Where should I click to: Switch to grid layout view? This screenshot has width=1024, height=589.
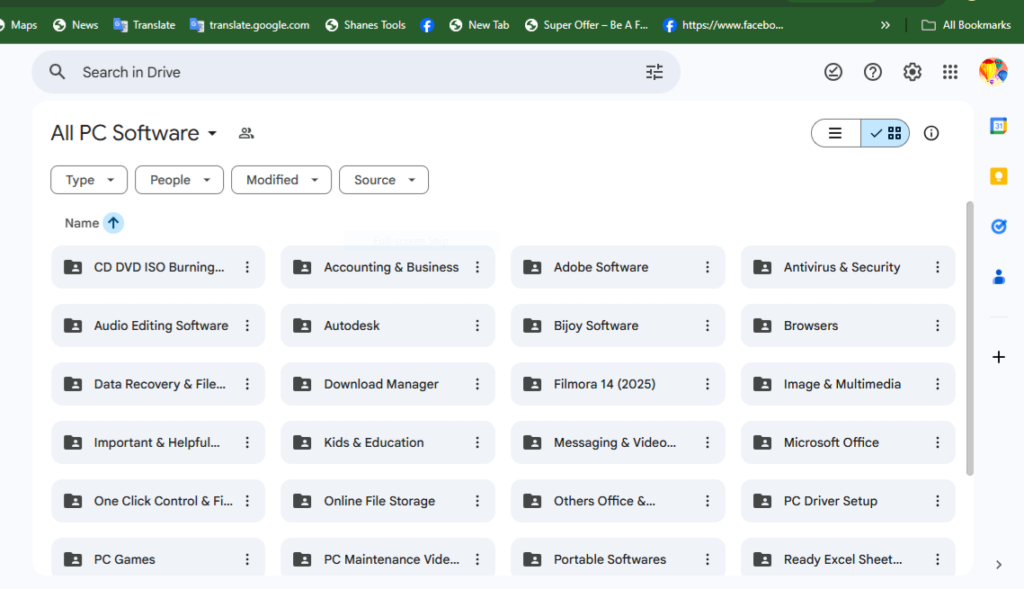click(x=885, y=133)
